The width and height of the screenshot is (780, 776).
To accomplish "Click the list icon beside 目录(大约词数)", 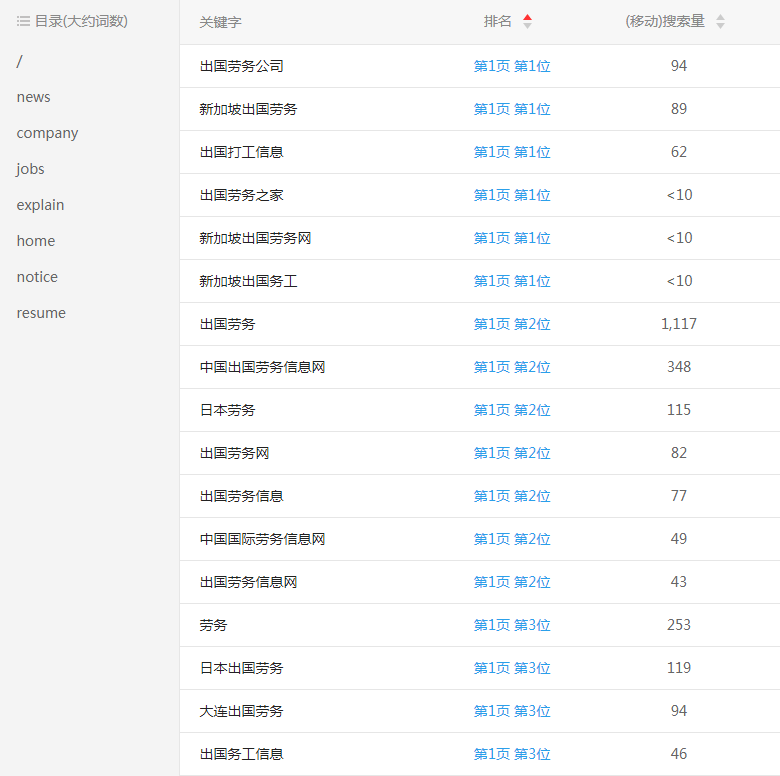I will tap(23, 21).
